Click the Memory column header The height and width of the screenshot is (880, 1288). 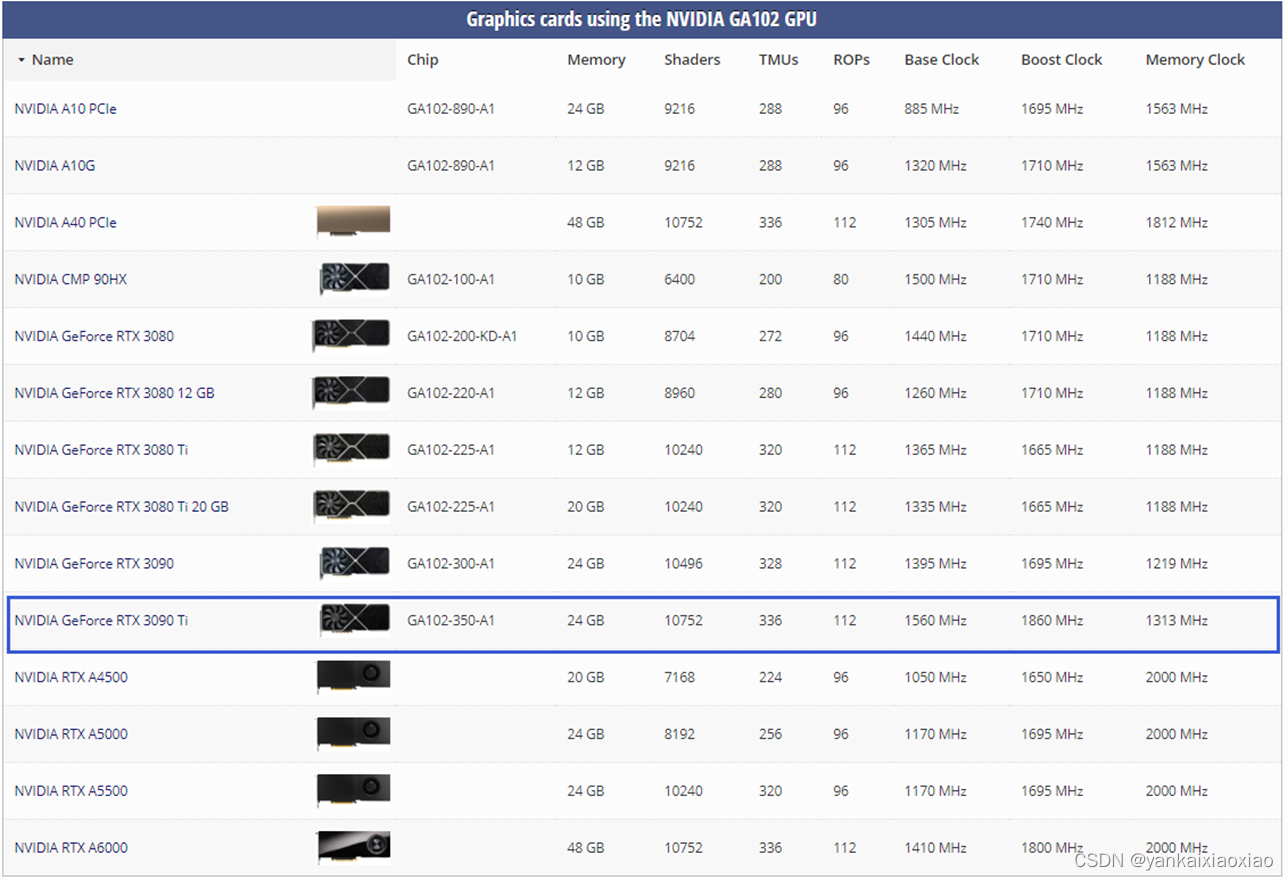click(x=596, y=60)
